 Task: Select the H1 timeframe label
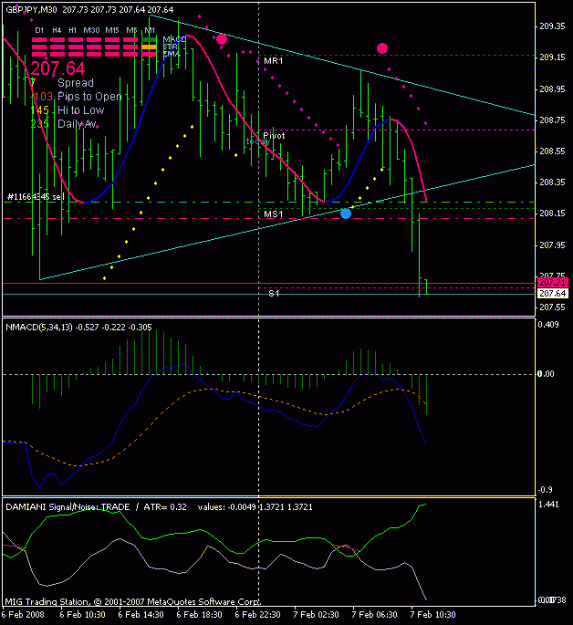(x=73, y=30)
